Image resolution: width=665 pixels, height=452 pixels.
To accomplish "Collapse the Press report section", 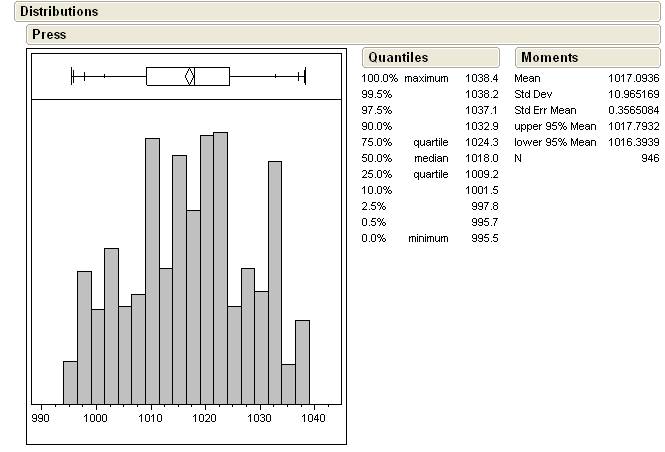I will click(49, 34).
